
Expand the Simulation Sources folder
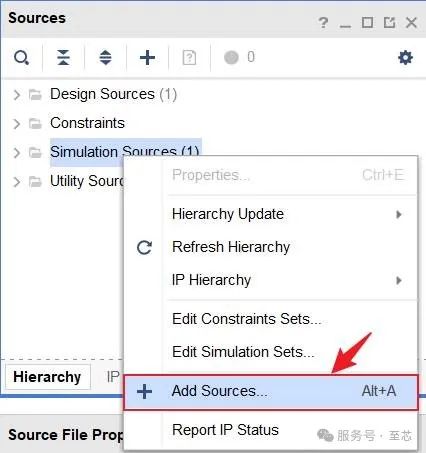click(17, 153)
